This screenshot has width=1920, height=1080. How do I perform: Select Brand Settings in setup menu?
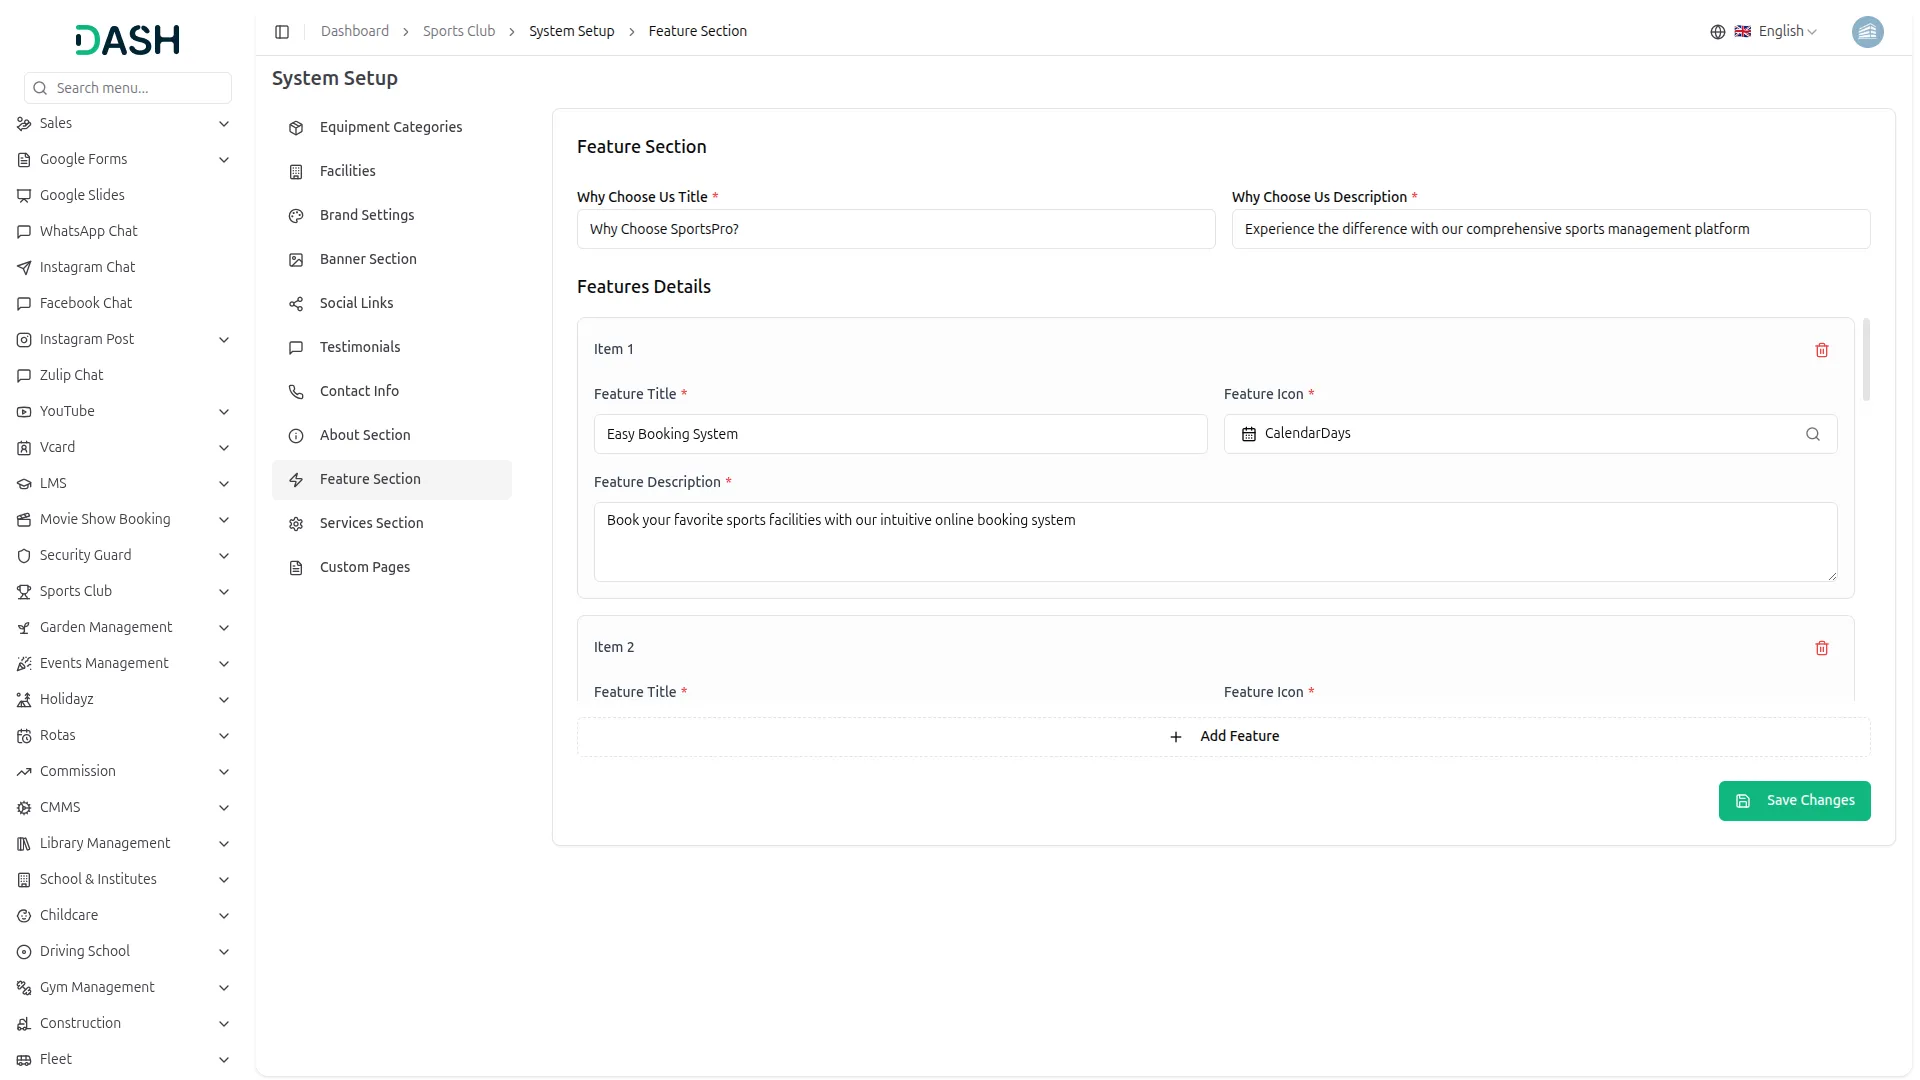click(x=366, y=215)
